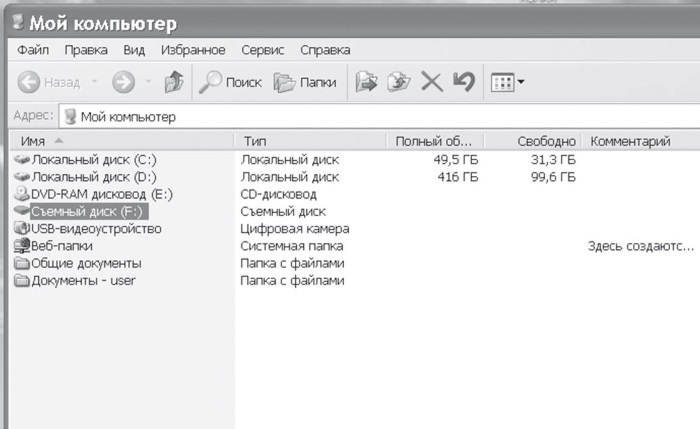Click the Delete X icon
Screen dimensions: 700x429
tap(432, 83)
